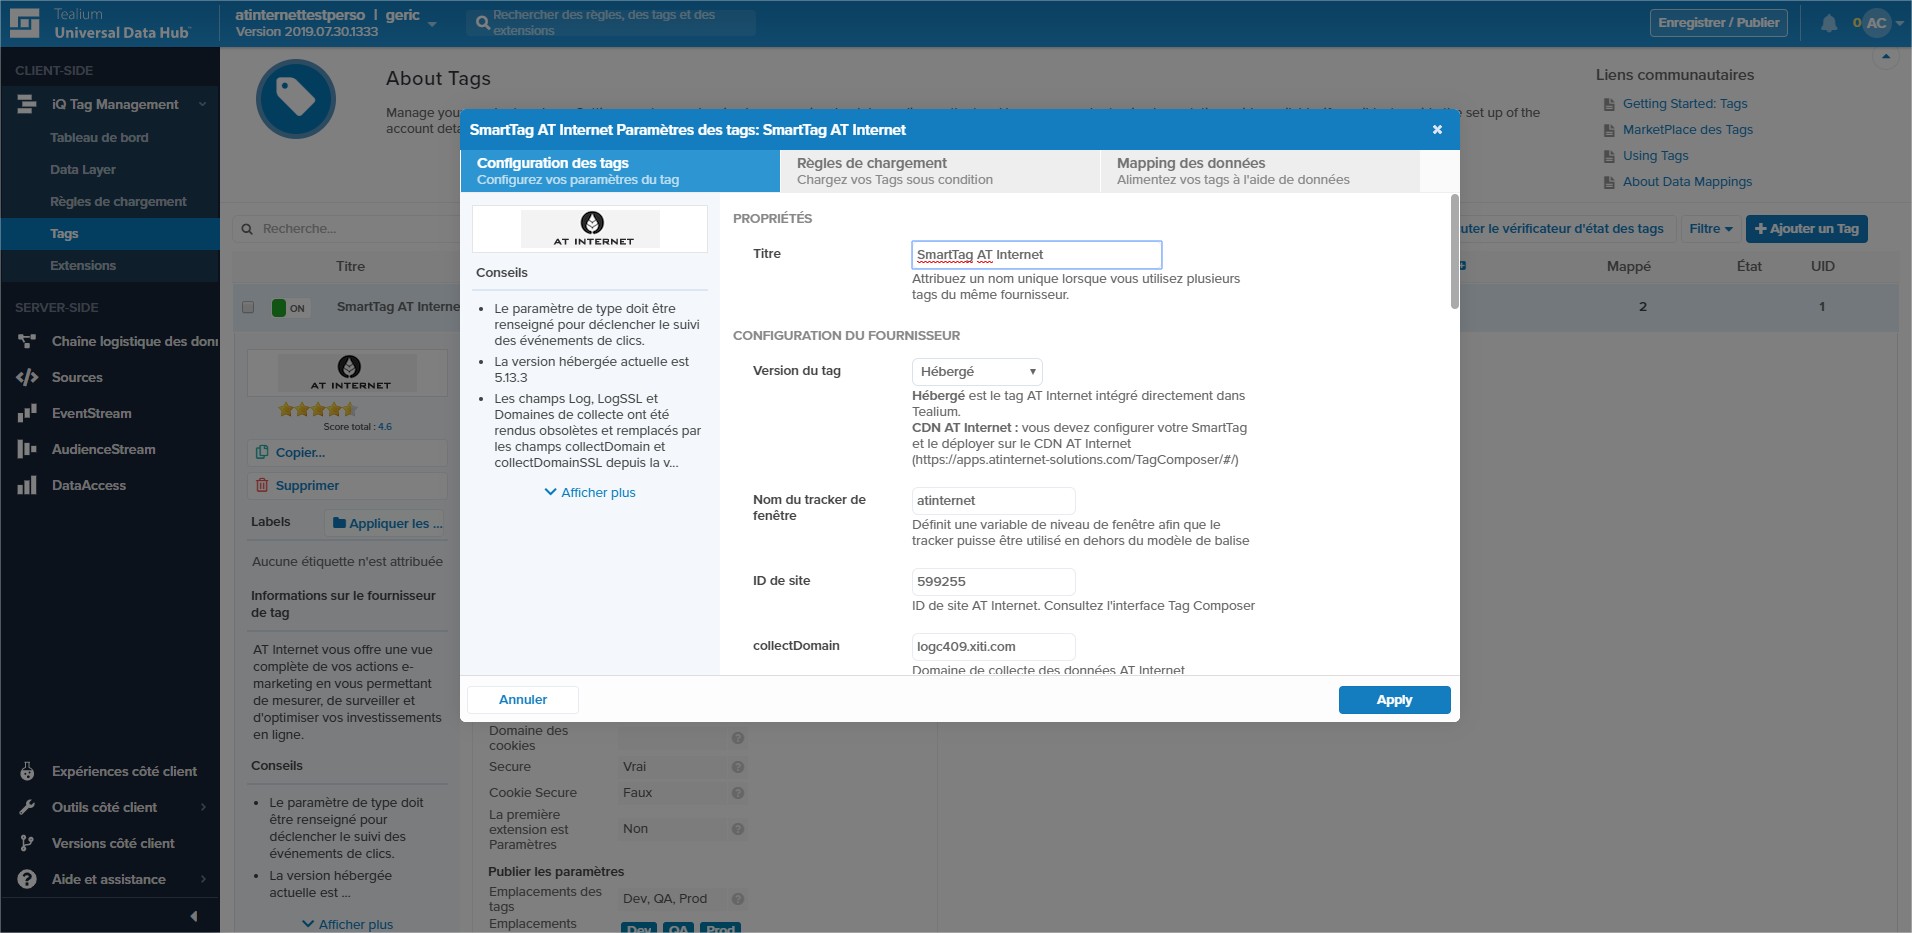Tick the SmartTag row checkbox
The image size is (1912, 933).
[x=248, y=307]
